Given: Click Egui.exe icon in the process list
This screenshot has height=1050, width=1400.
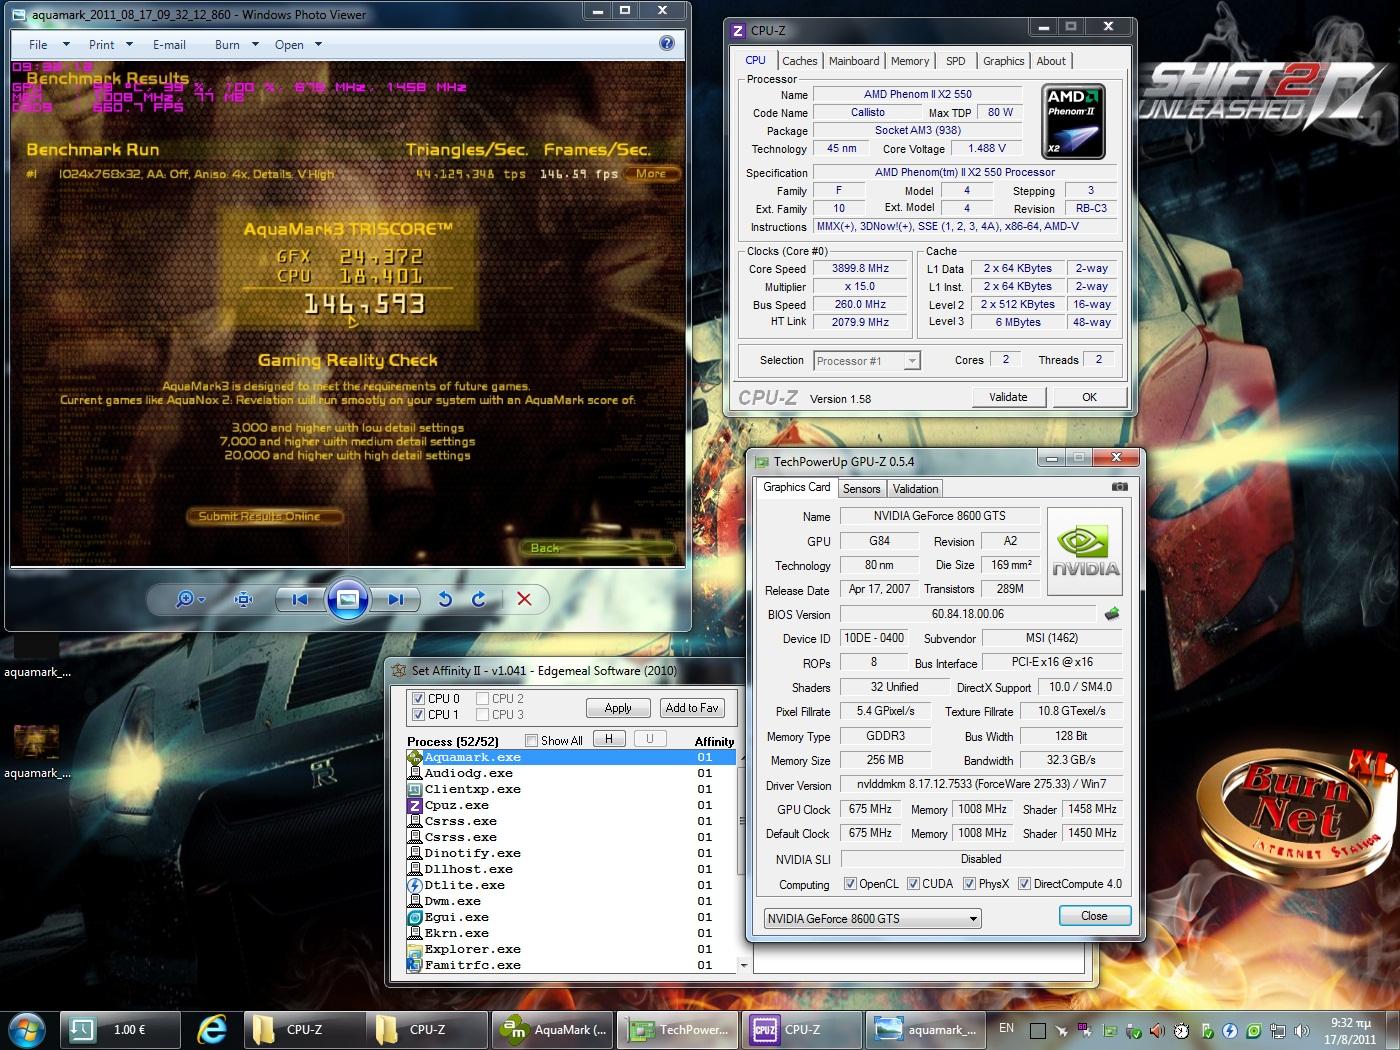Looking at the screenshot, I should [x=415, y=917].
